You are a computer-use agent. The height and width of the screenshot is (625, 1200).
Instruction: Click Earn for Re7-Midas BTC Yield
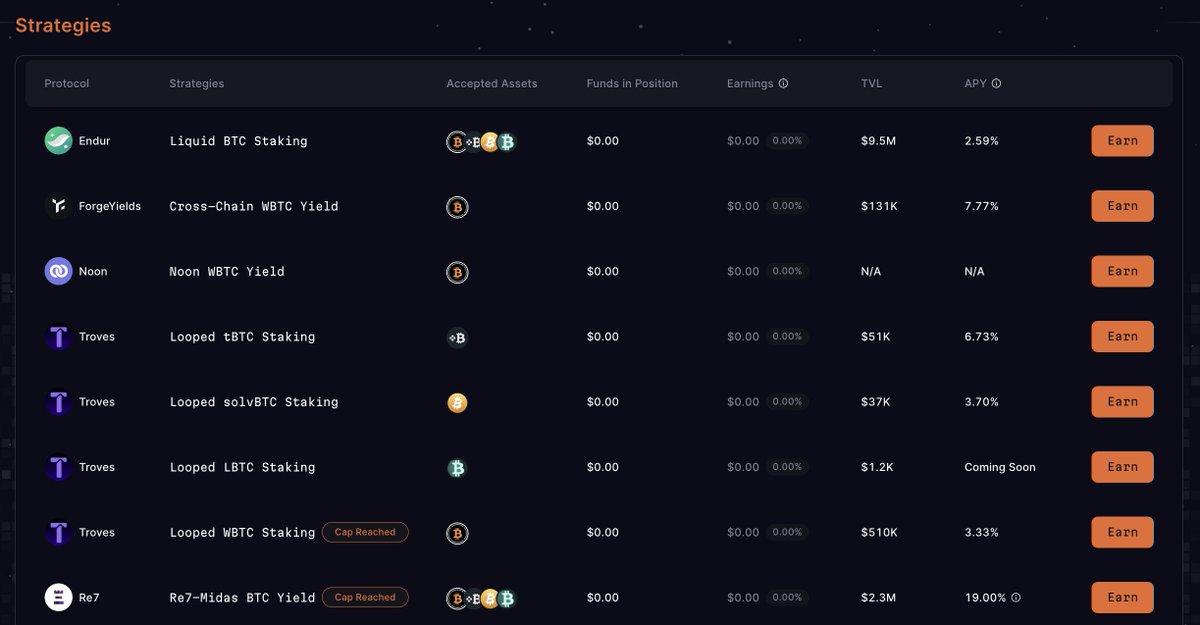[x=1122, y=598]
